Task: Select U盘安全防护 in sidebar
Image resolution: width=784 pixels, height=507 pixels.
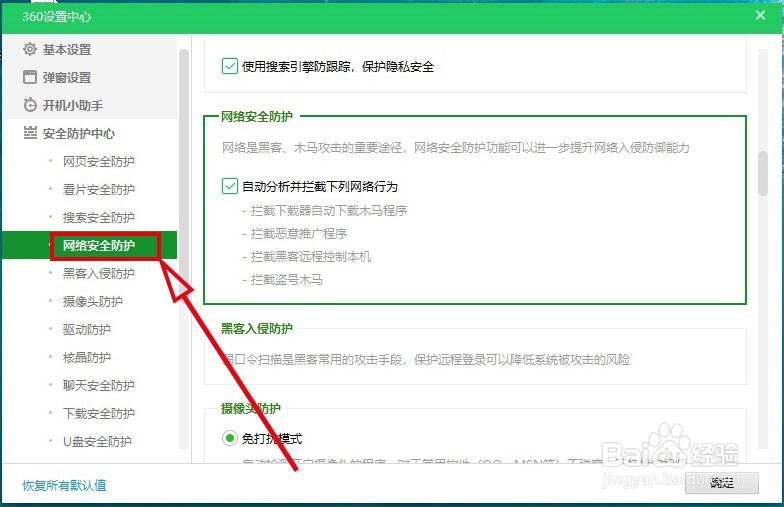Action: click(97, 442)
